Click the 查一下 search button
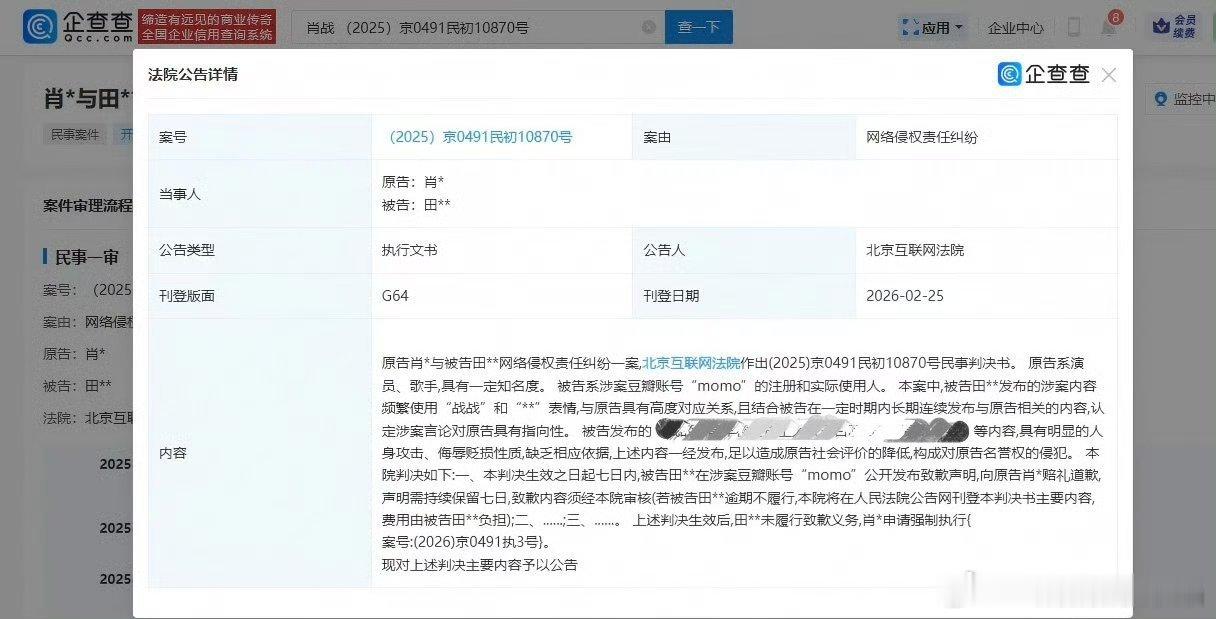This screenshot has height=619, width=1216. click(699, 27)
